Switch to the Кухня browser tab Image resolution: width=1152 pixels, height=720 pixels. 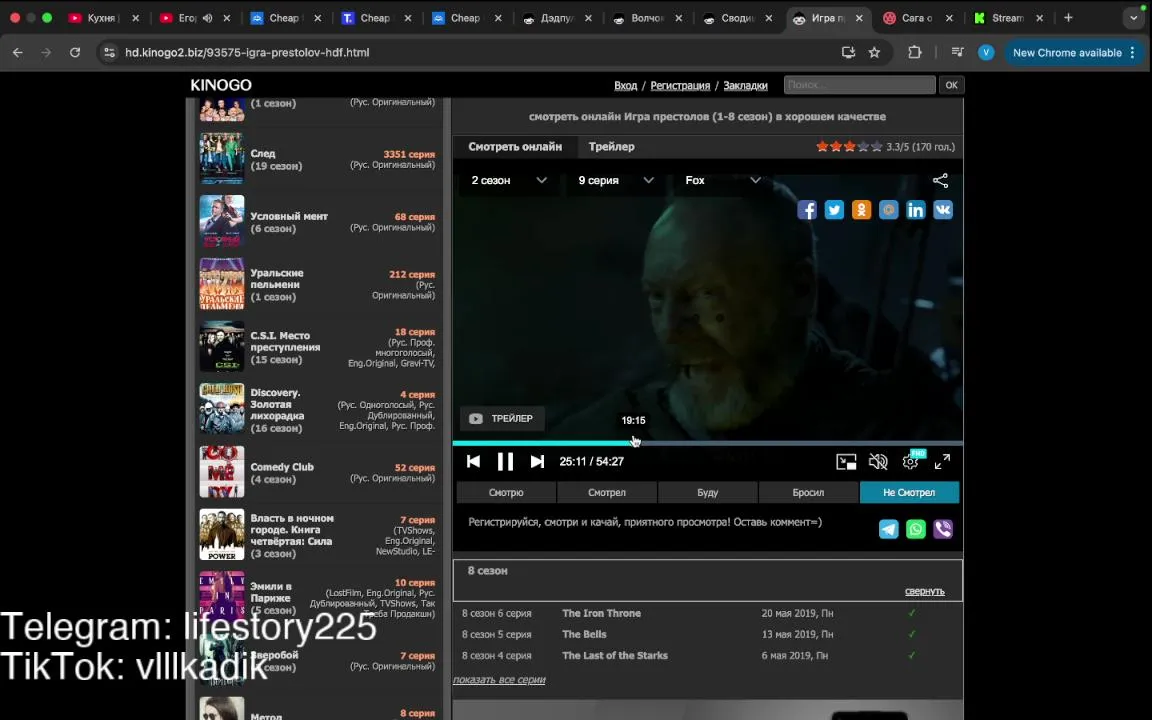101,18
